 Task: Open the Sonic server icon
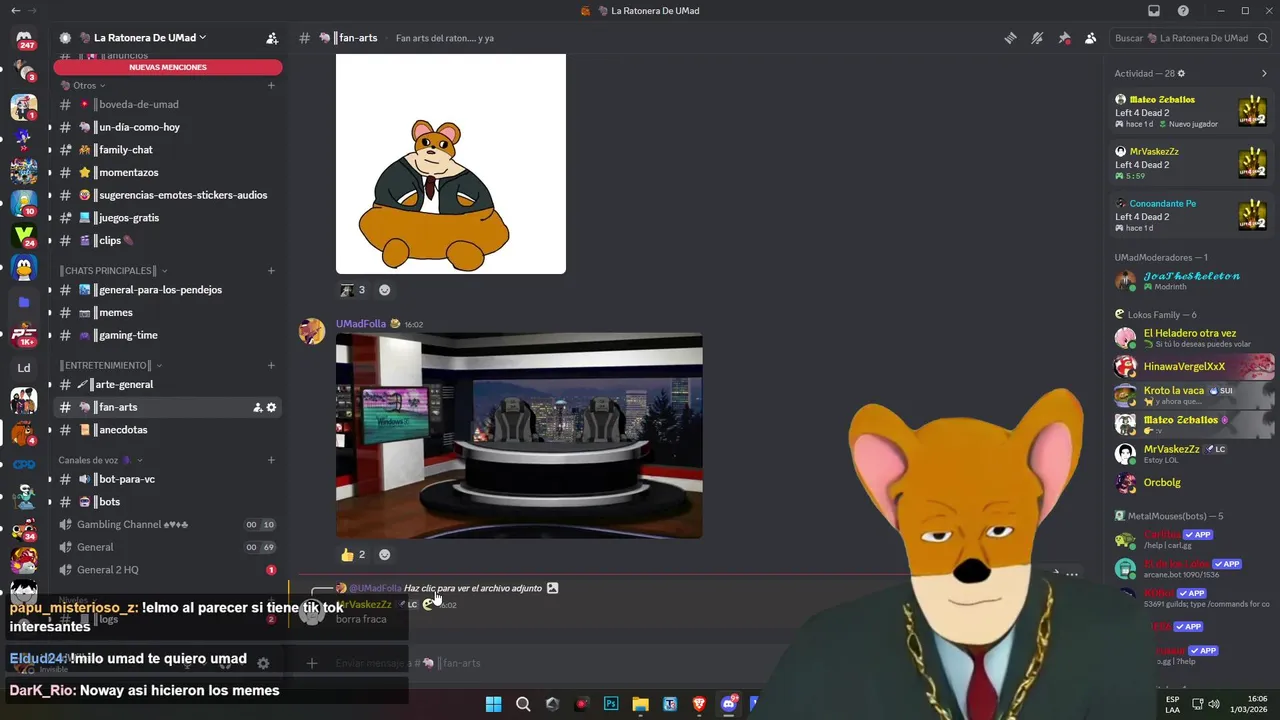pyautogui.click(x=24, y=138)
